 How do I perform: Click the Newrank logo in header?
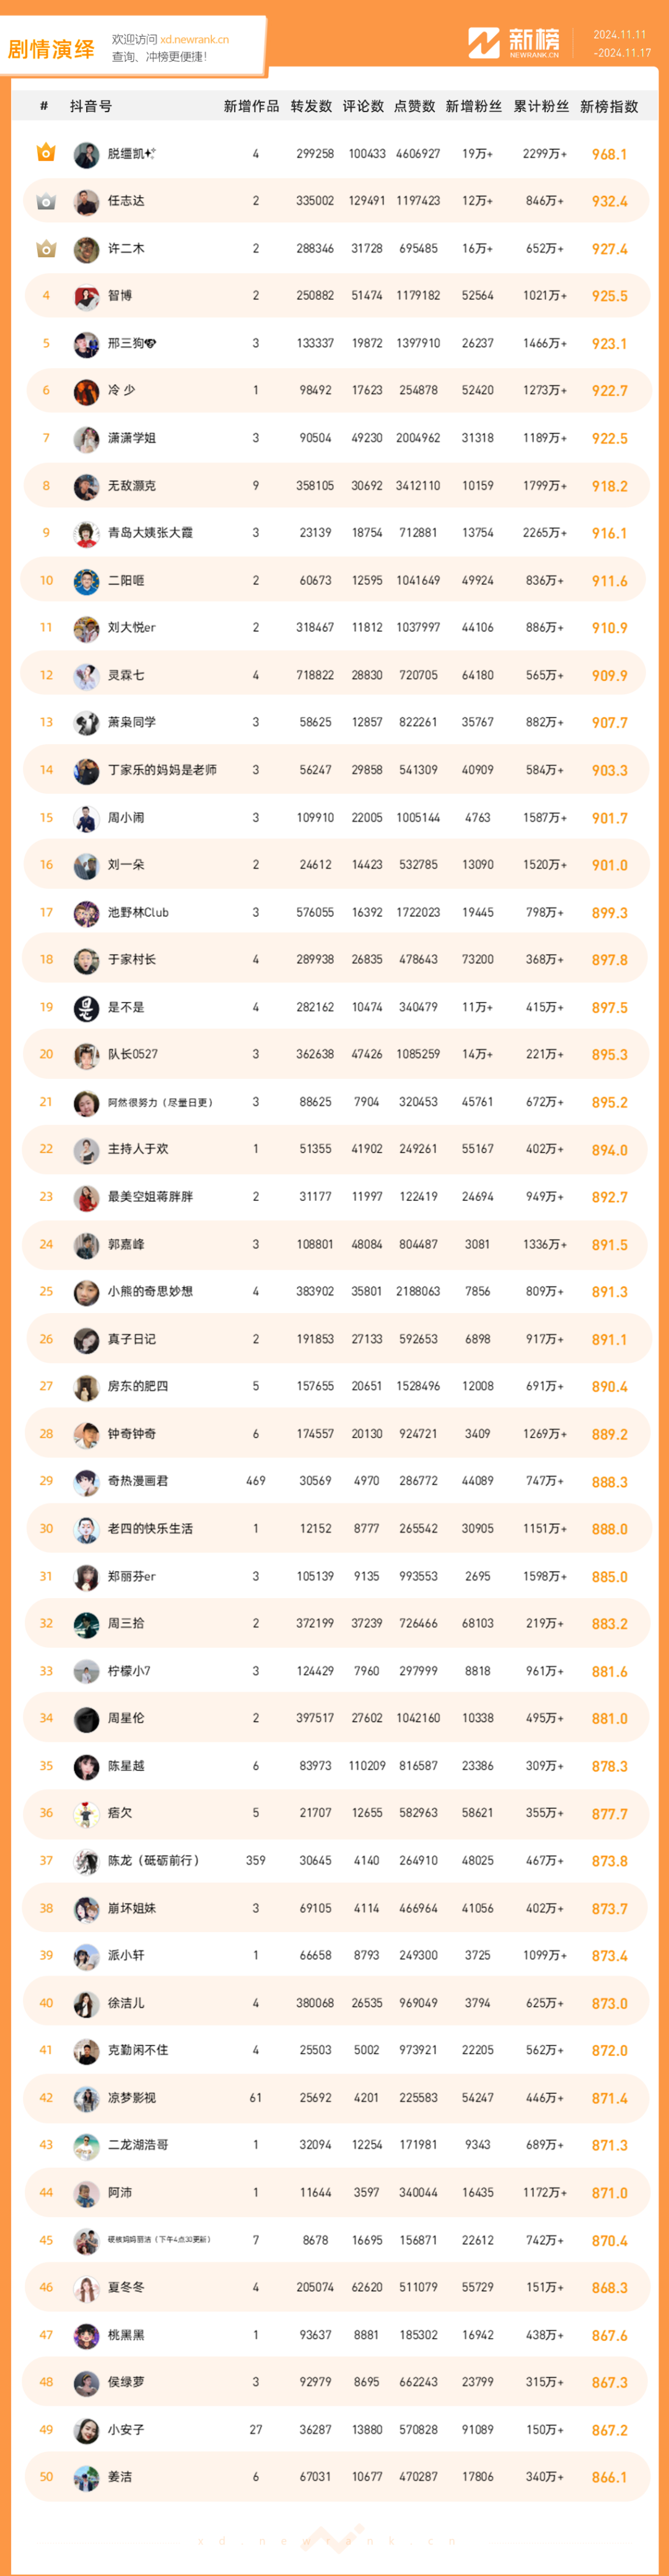pyautogui.click(x=514, y=42)
